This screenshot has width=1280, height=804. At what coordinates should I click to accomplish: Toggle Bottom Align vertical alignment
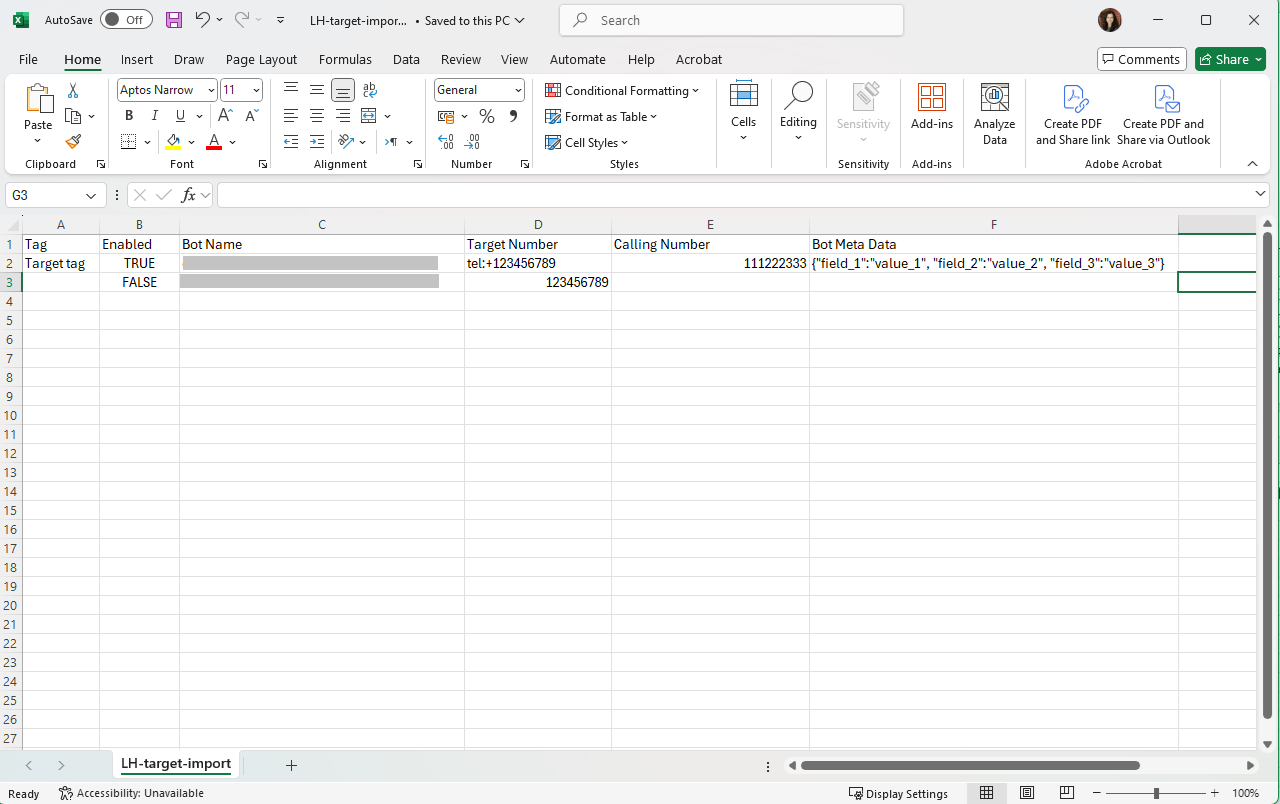coord(343,90)
